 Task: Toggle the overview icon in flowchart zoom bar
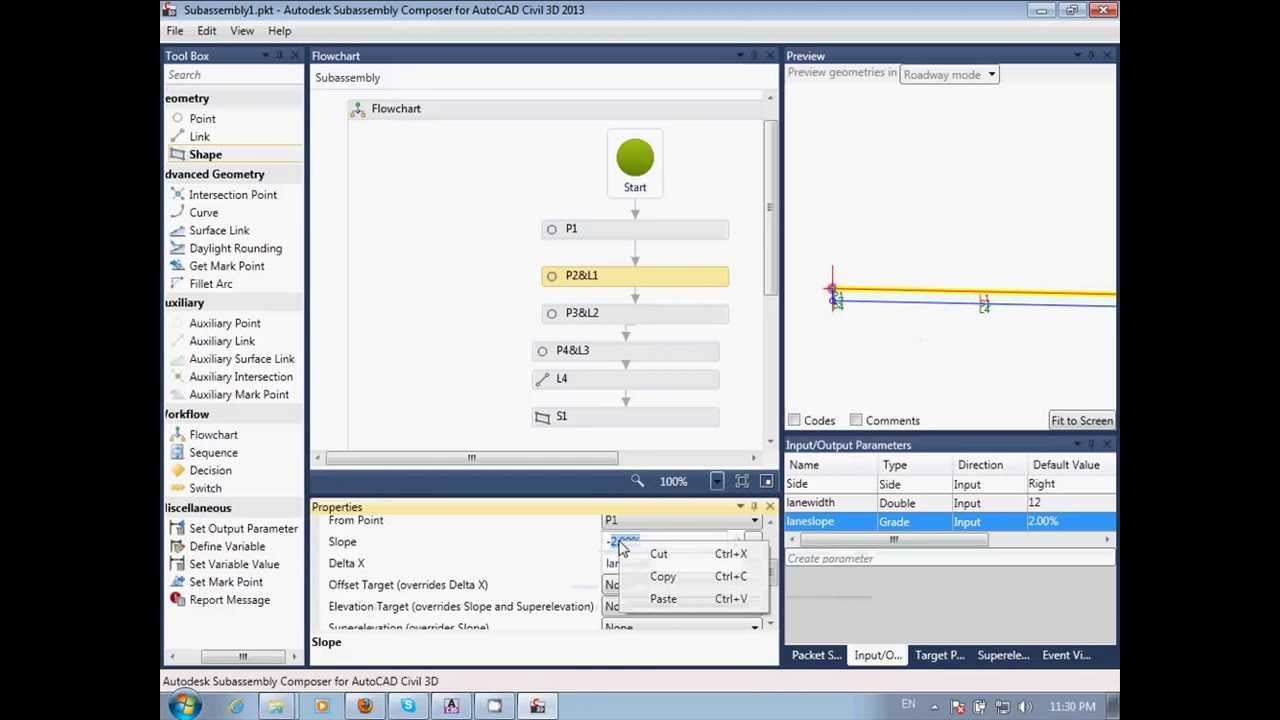[x=766, y=482]
